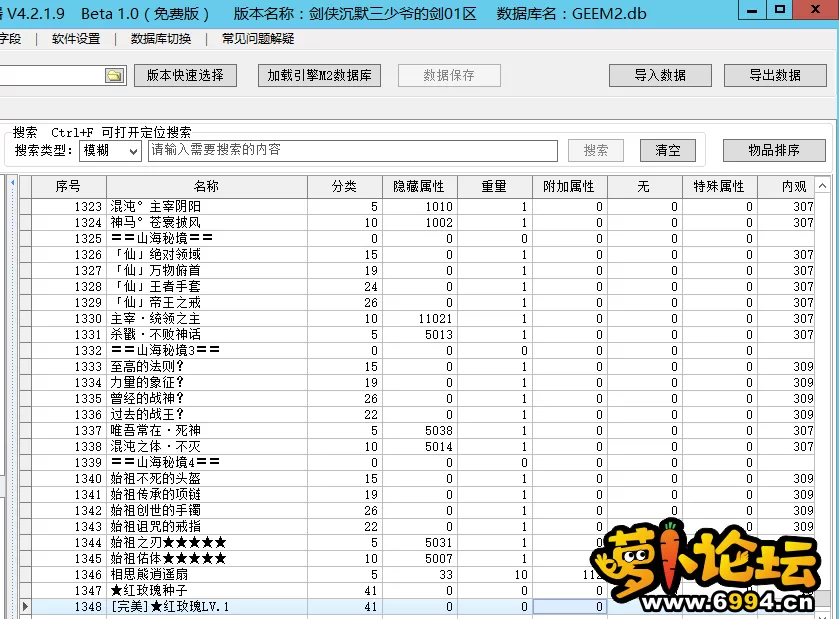Viewport: 839px width, 619px height.
Task: Open the 常见问题解疑 menu
Action: click(x=258, y=39)
